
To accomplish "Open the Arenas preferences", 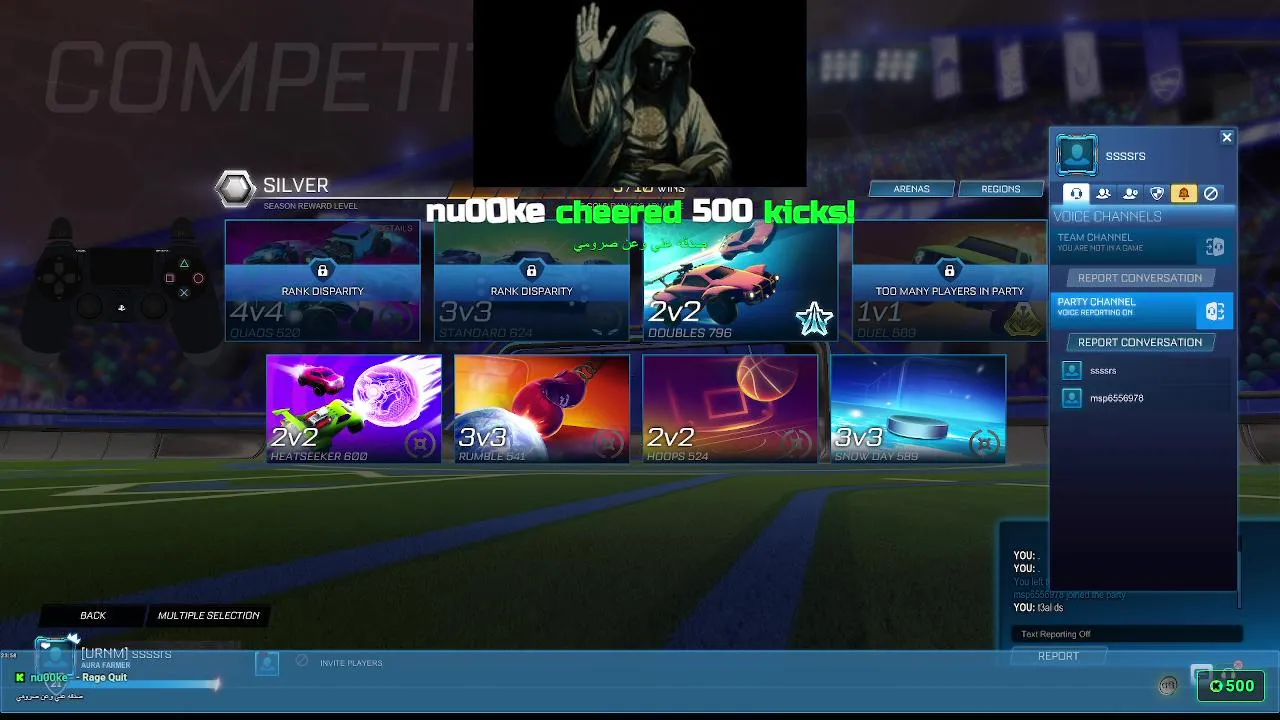I will coord(911,189).
